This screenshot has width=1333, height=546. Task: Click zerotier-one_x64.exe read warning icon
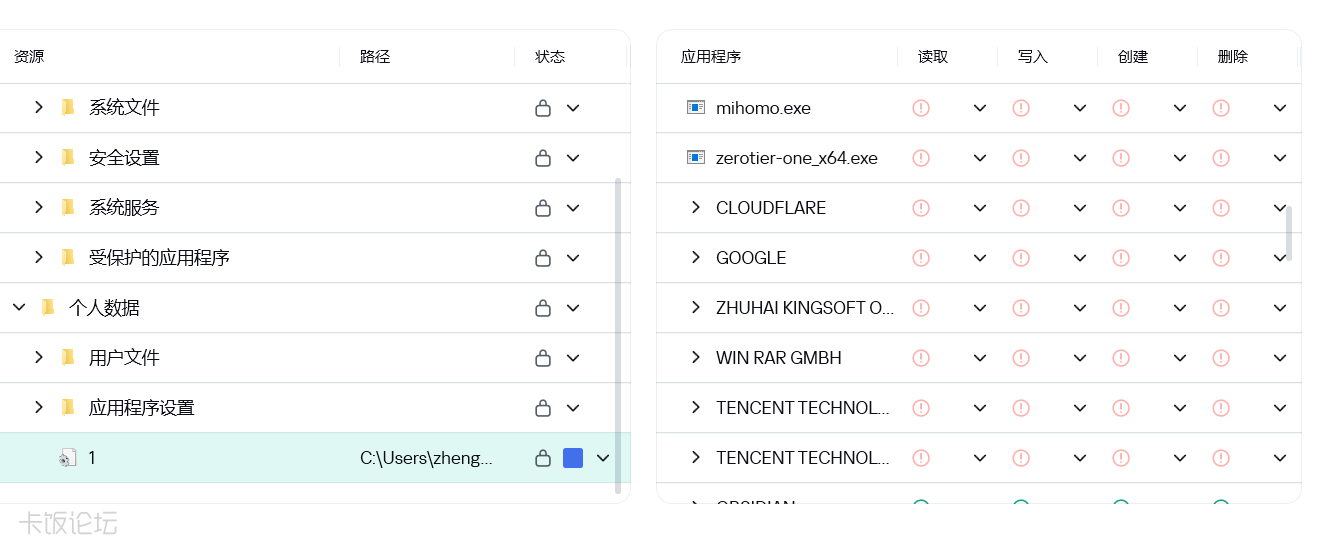pyautogui.click(x=921, y=158)
